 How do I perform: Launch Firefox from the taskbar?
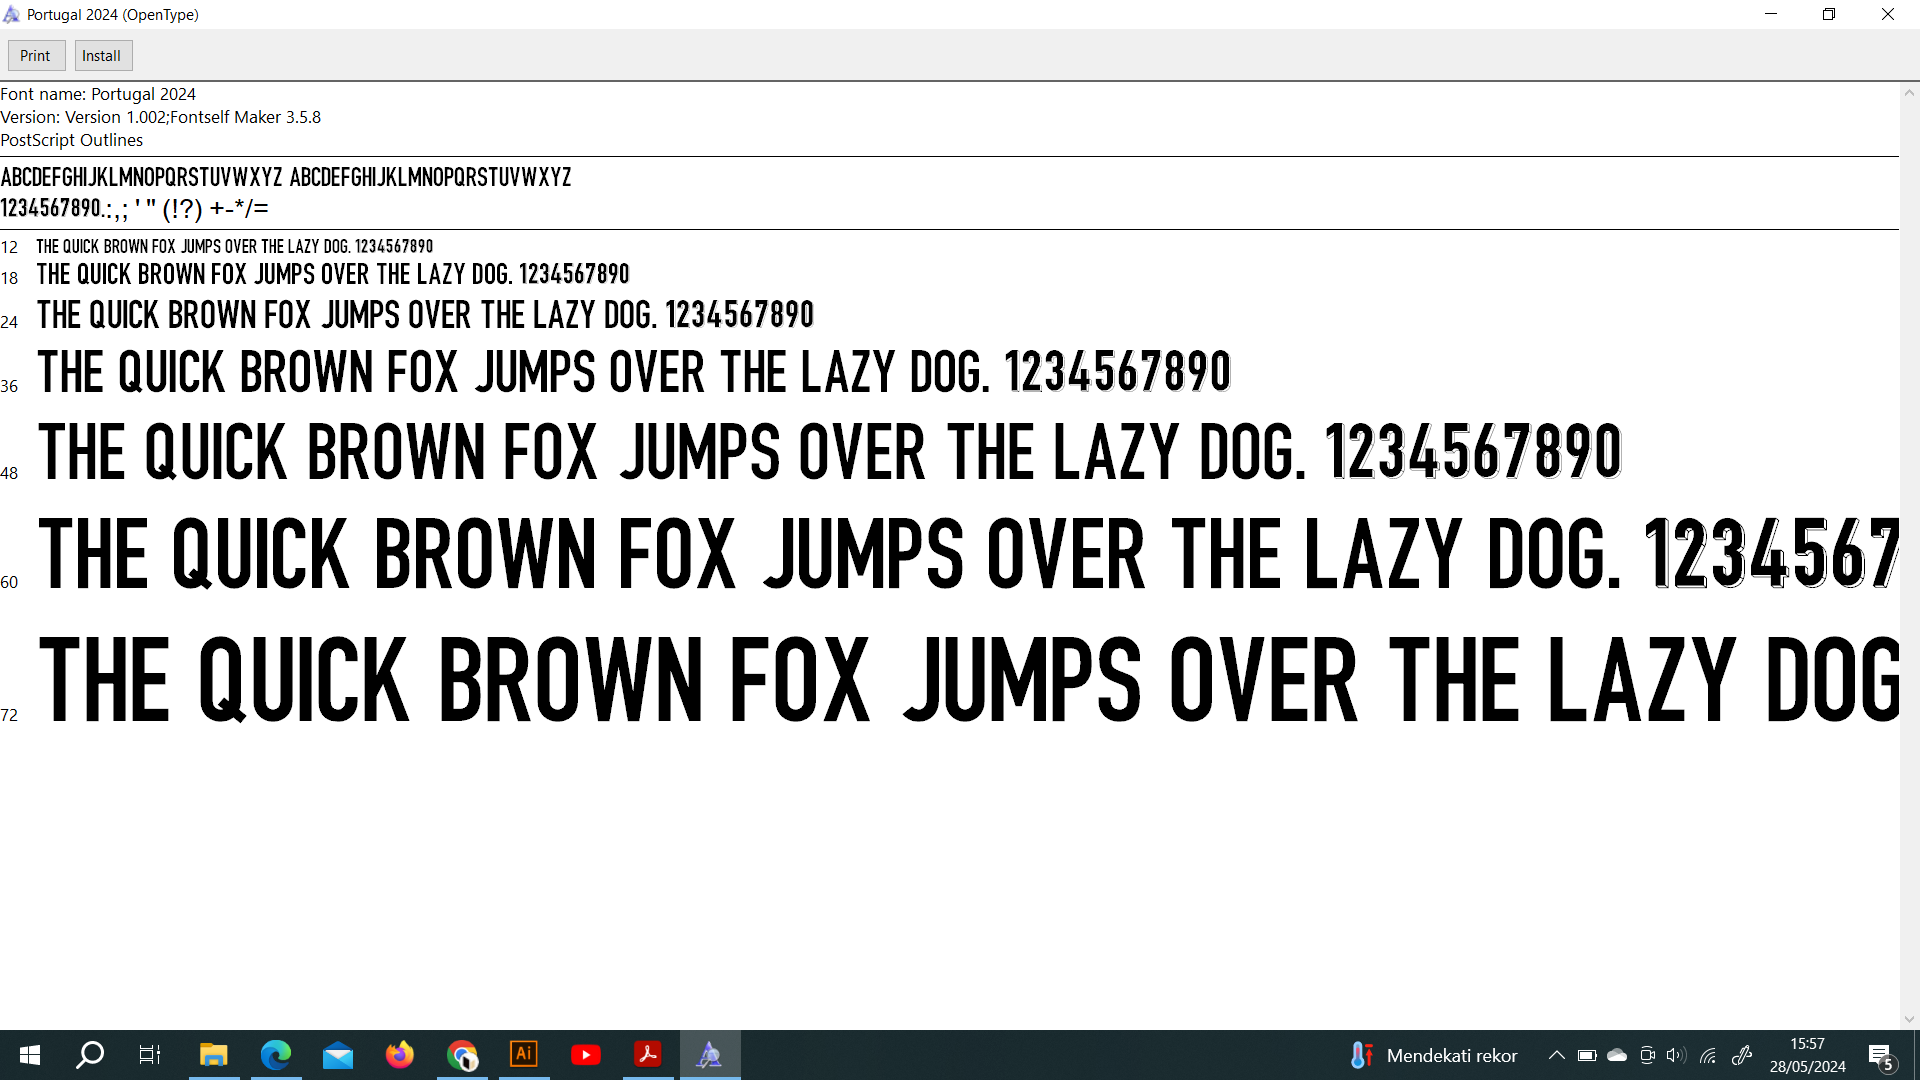[400, 1055]
